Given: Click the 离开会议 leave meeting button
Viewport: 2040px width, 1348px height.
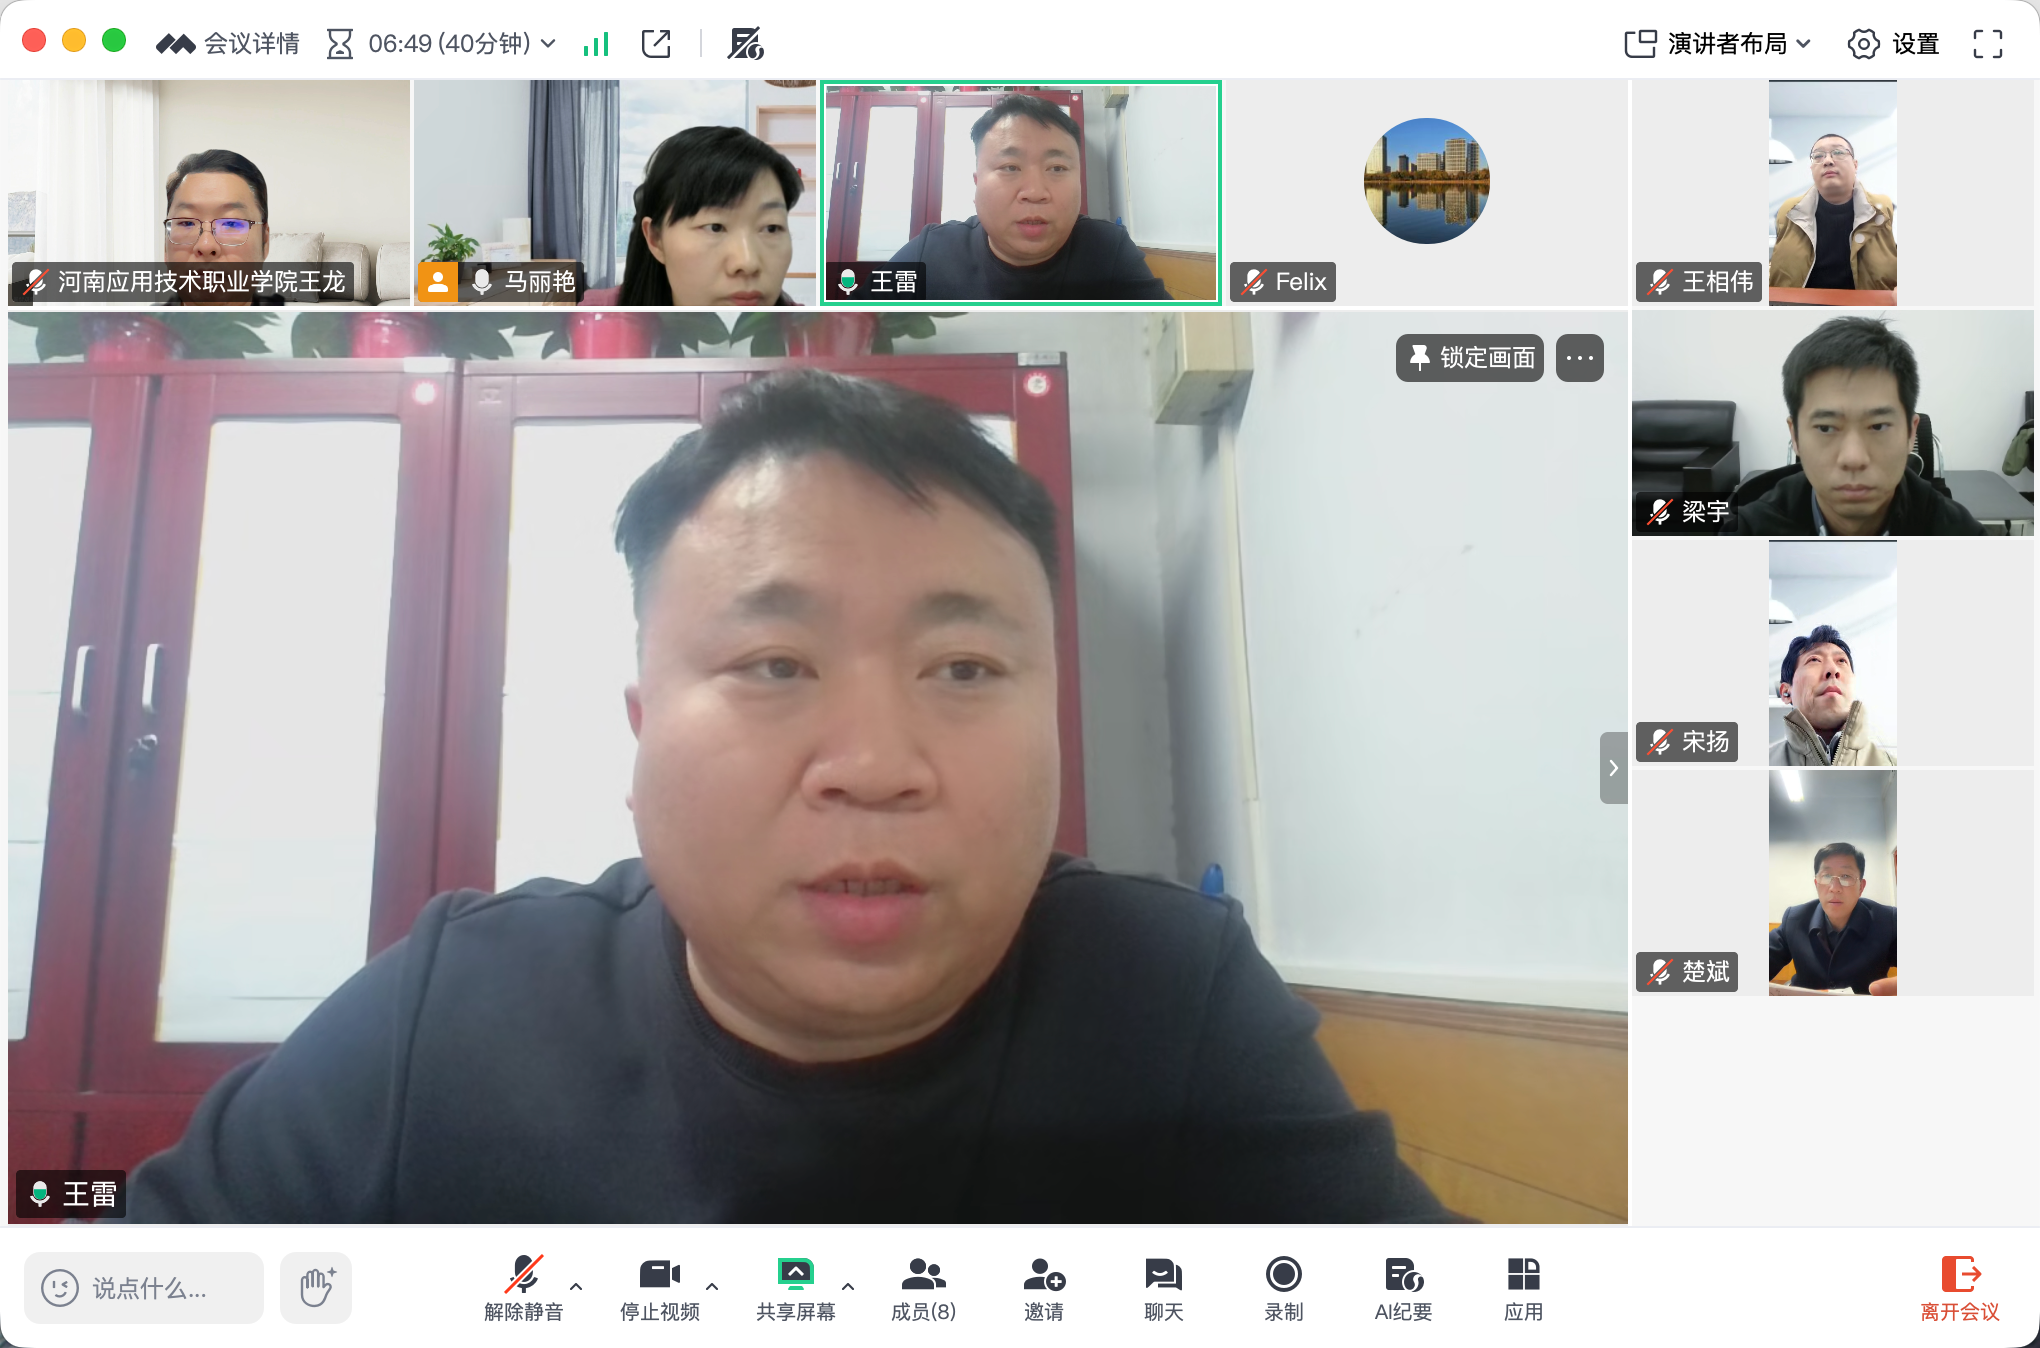Looking at the screenshot, I should pos(1959,1289).
